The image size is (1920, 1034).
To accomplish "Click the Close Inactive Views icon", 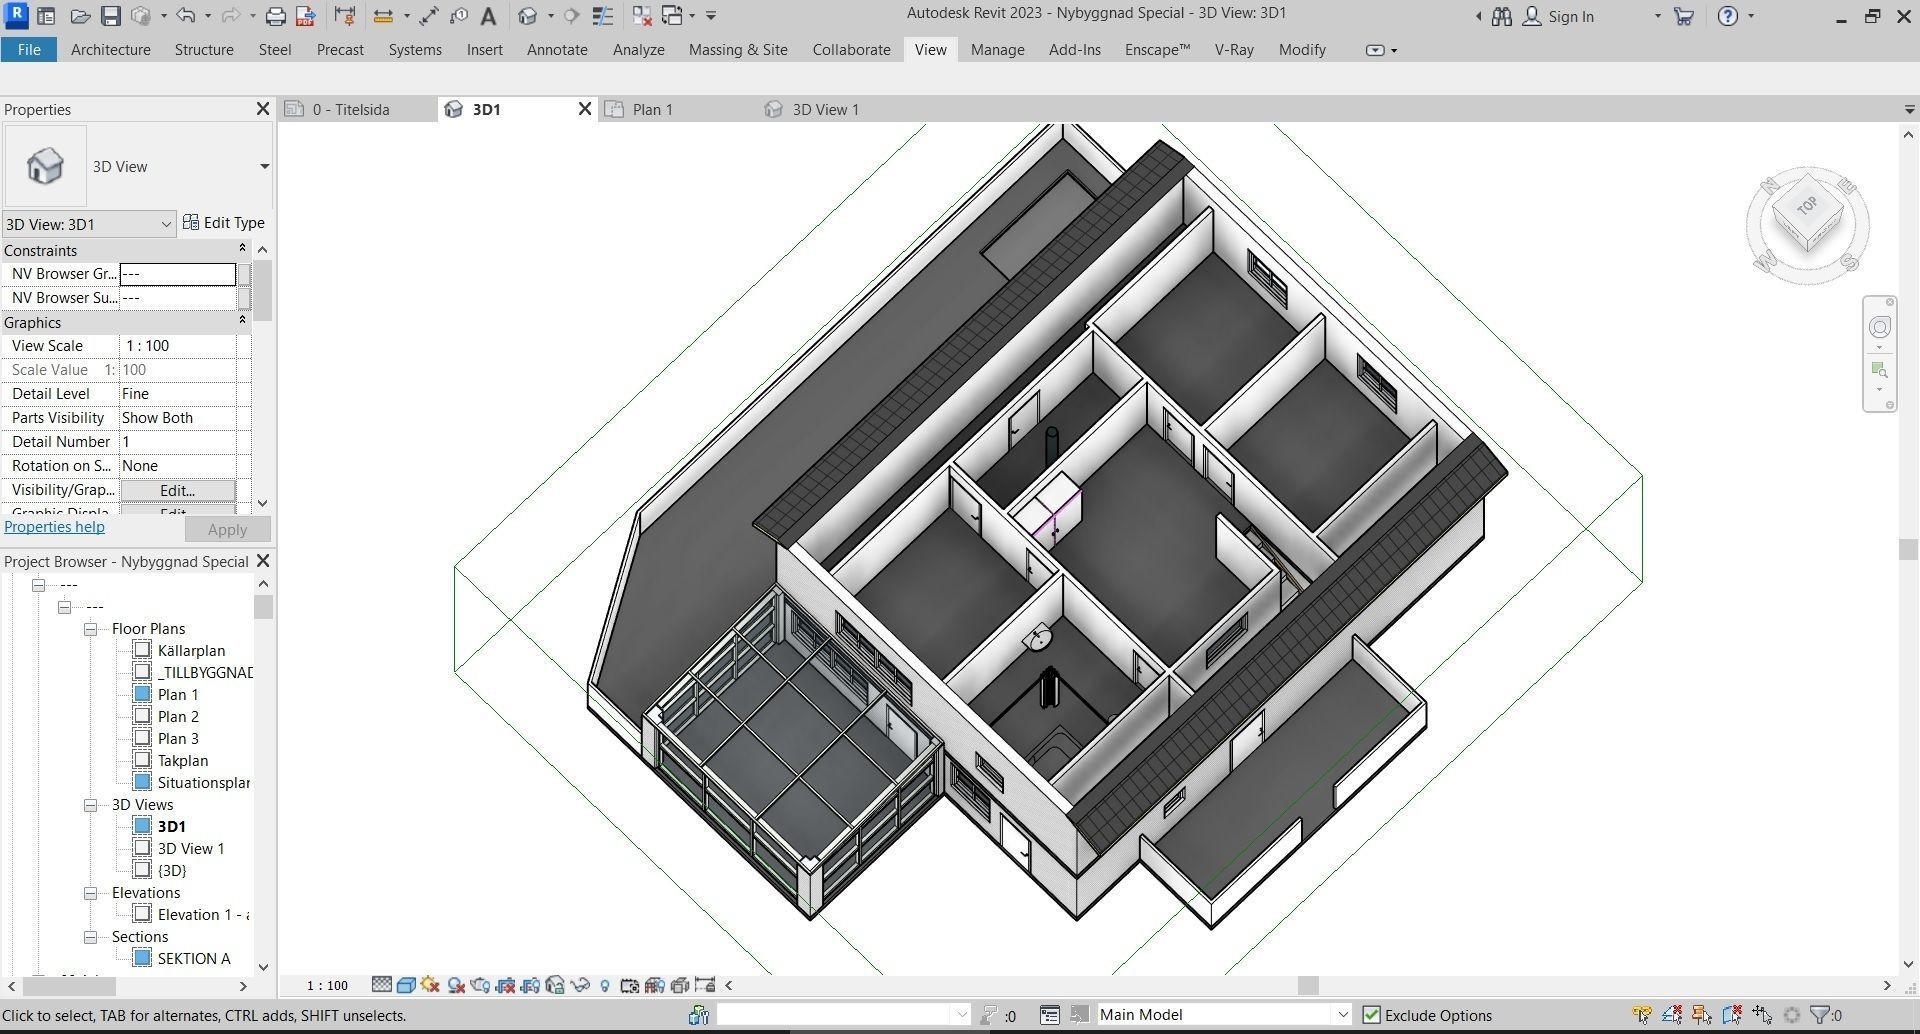I will (x=642, y=16).
